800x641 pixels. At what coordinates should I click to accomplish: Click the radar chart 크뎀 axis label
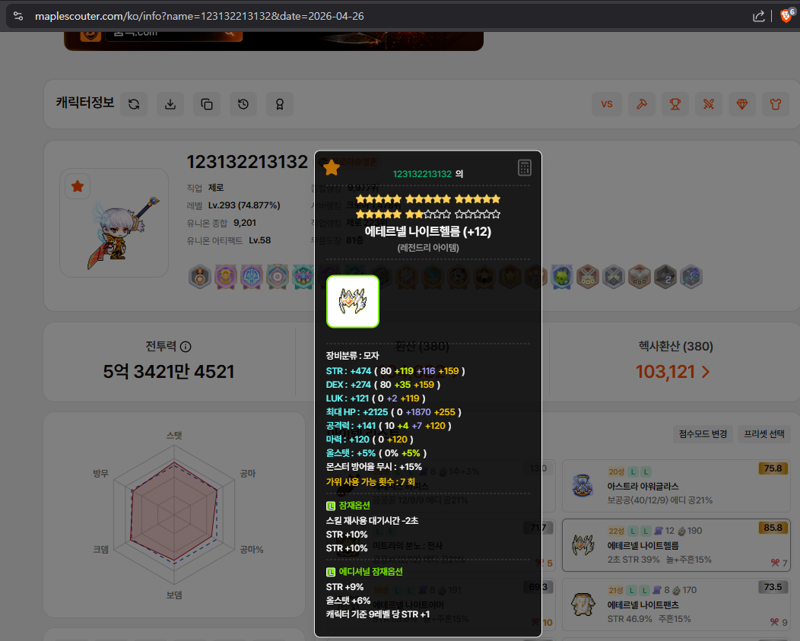coord(101,550)
